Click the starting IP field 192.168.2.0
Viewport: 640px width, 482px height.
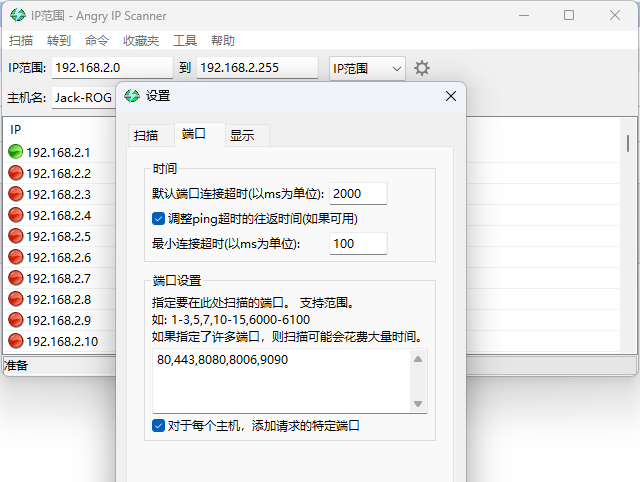[112, 68]
